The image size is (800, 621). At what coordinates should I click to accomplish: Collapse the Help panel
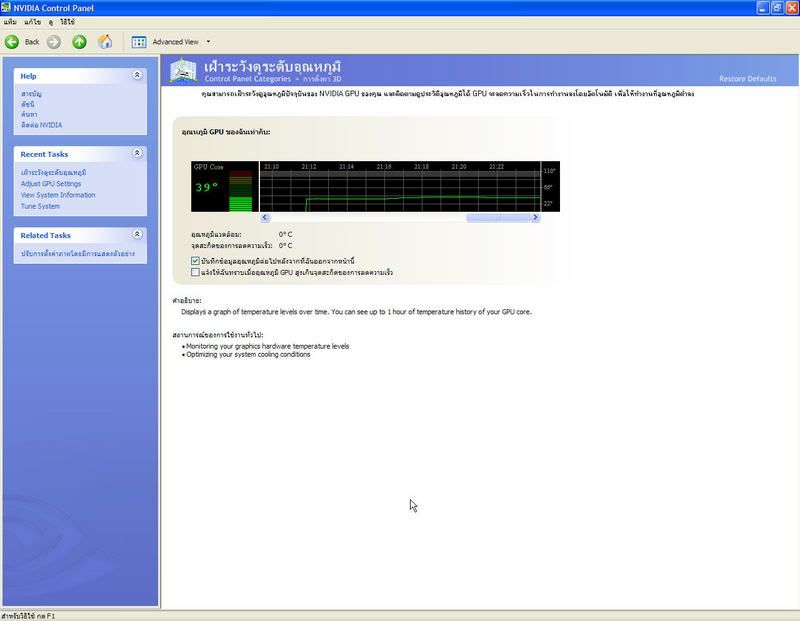tap(137, 75)
